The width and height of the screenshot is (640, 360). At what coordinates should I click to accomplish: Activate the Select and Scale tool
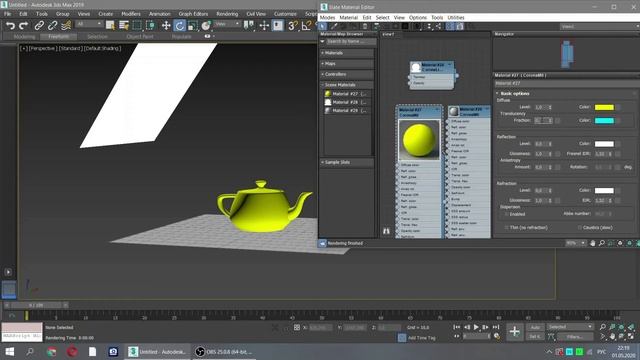(193, 26)
